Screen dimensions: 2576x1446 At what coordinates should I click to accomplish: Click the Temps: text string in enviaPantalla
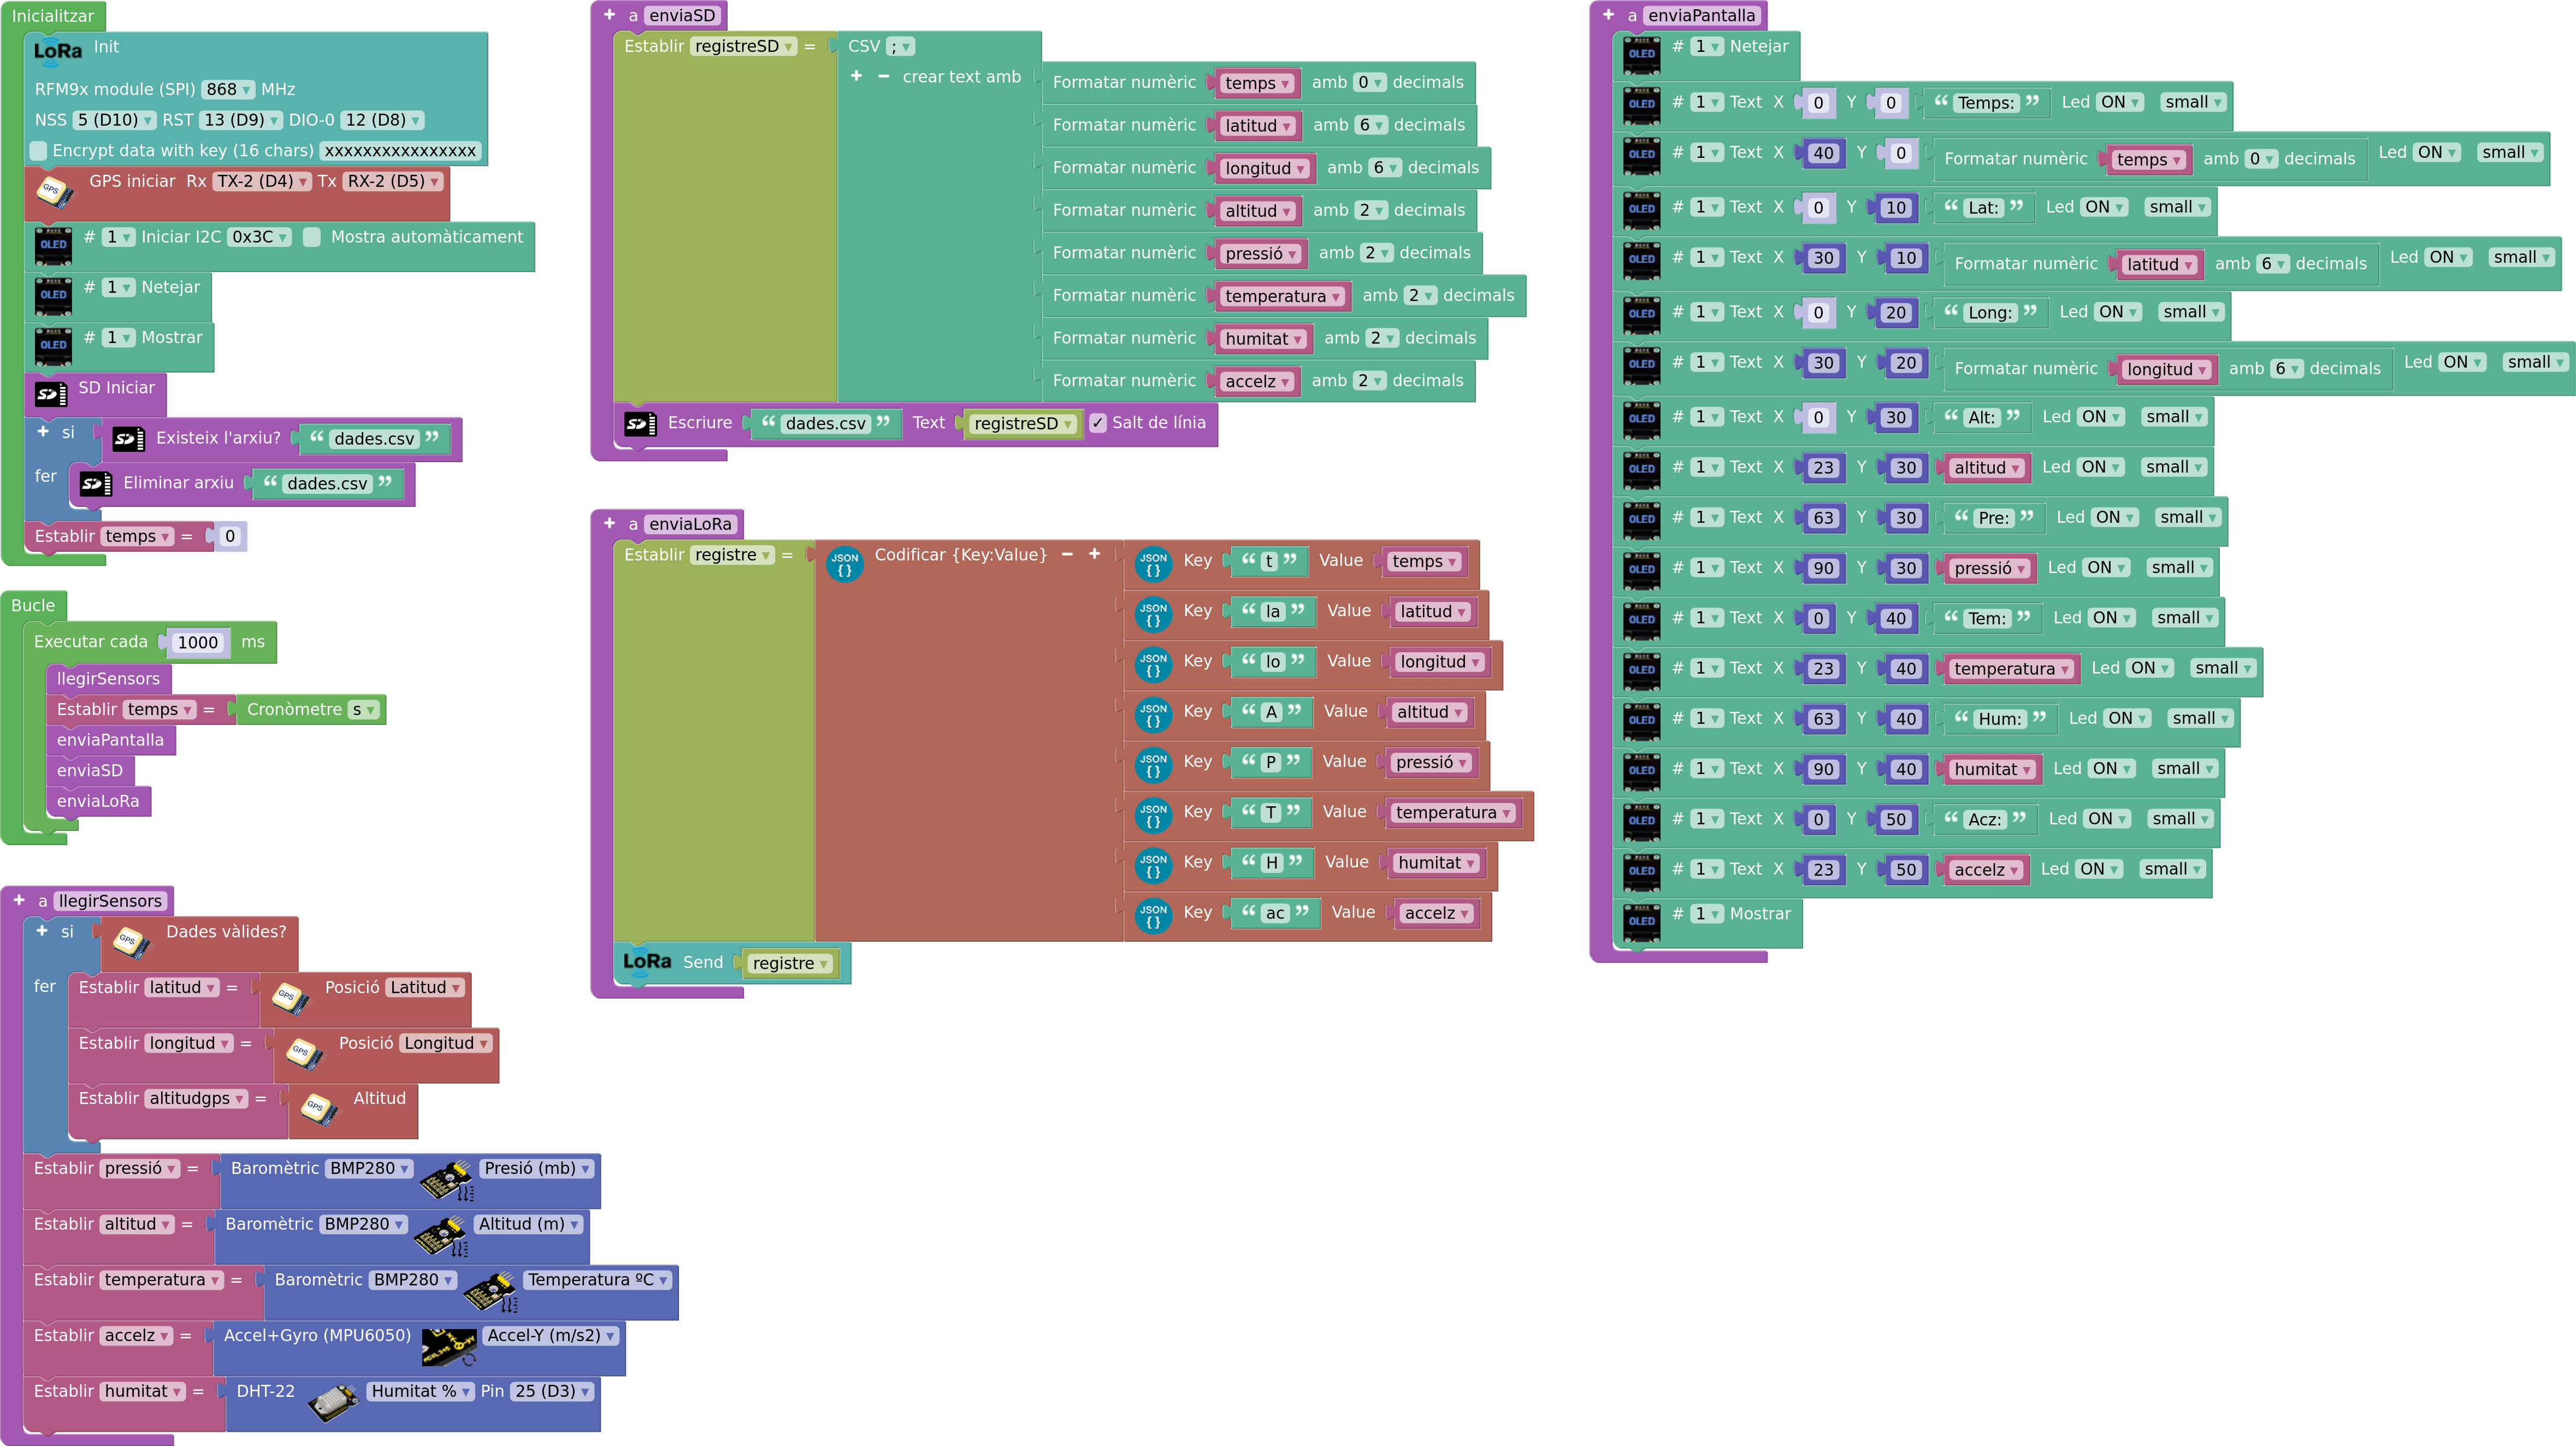coord(1986,103)
